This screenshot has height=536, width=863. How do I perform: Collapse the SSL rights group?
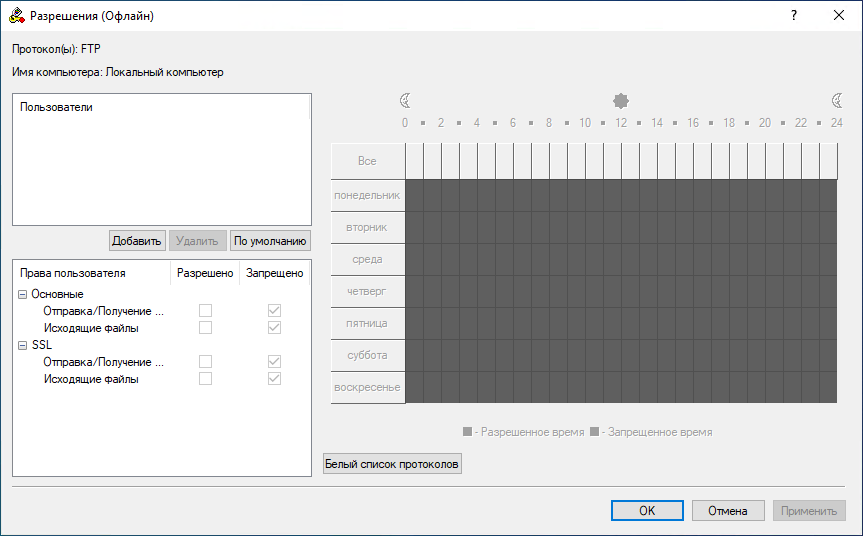coord(23,346)
